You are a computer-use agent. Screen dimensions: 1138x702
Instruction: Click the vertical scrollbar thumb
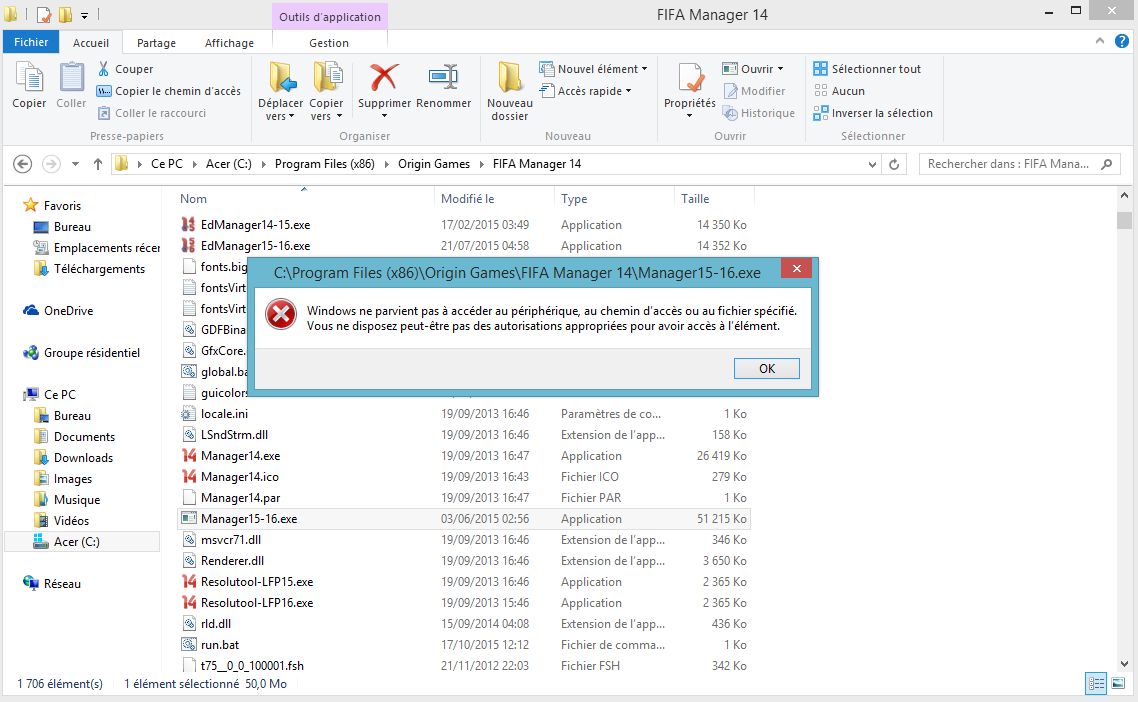[x=1124, y=220]
